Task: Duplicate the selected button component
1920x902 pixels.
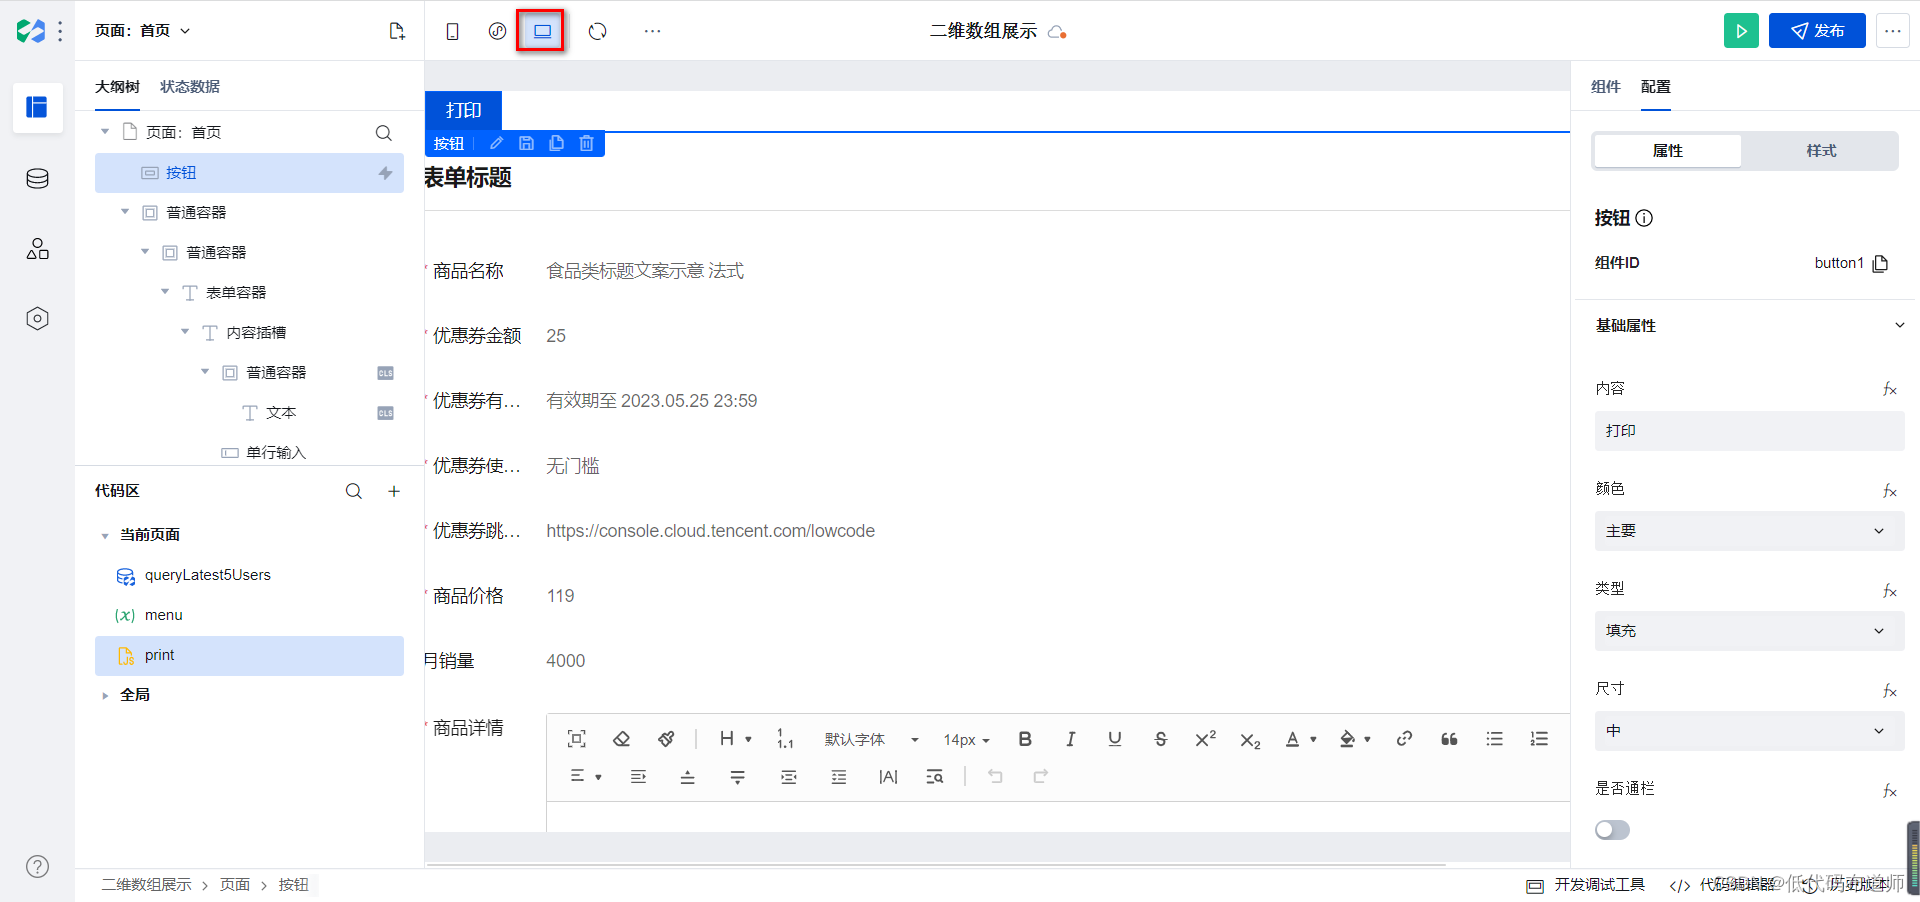Action: click(556, 143)
